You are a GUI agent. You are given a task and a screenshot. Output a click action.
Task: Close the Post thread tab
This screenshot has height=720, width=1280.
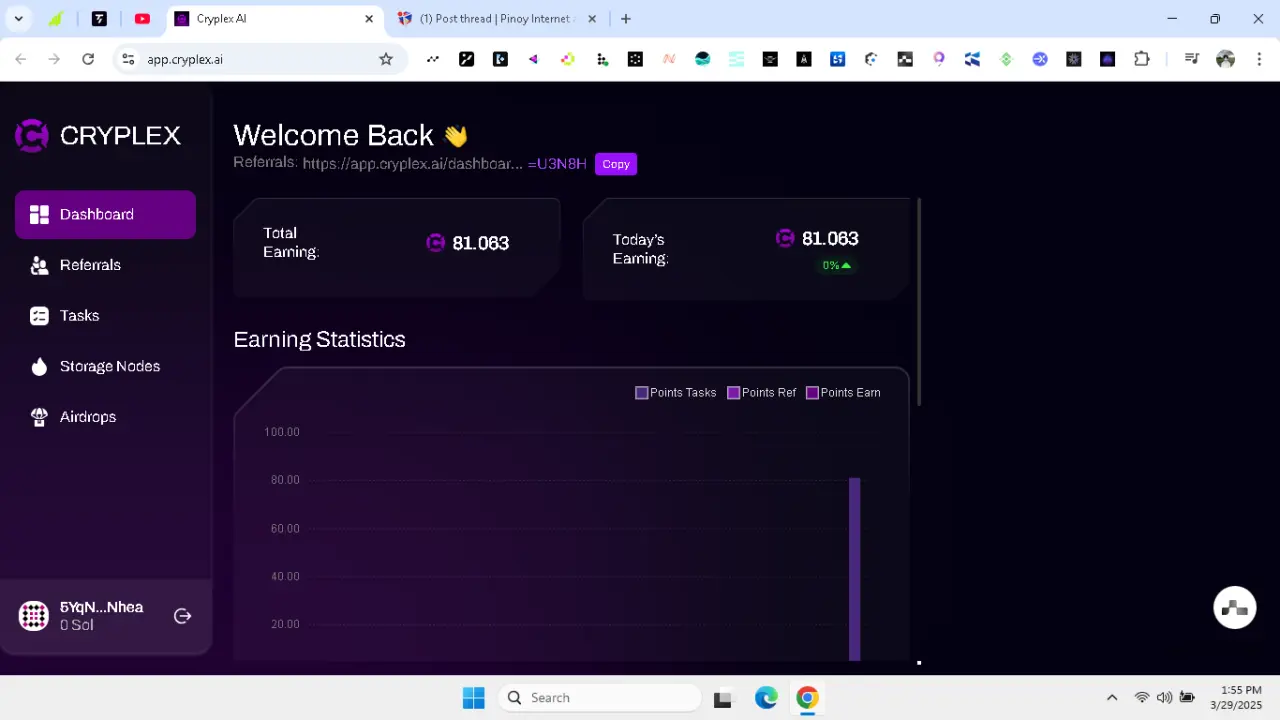coord(592,18)
